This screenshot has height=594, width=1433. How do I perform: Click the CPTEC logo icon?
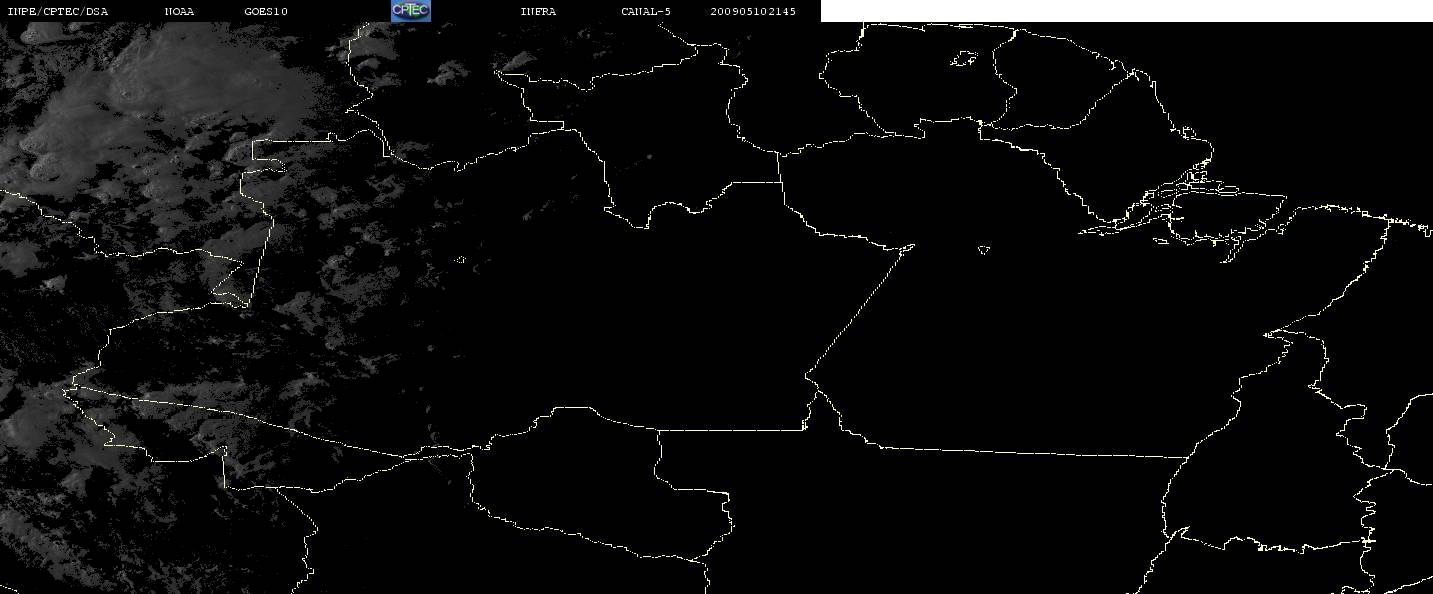coord(410,11)
